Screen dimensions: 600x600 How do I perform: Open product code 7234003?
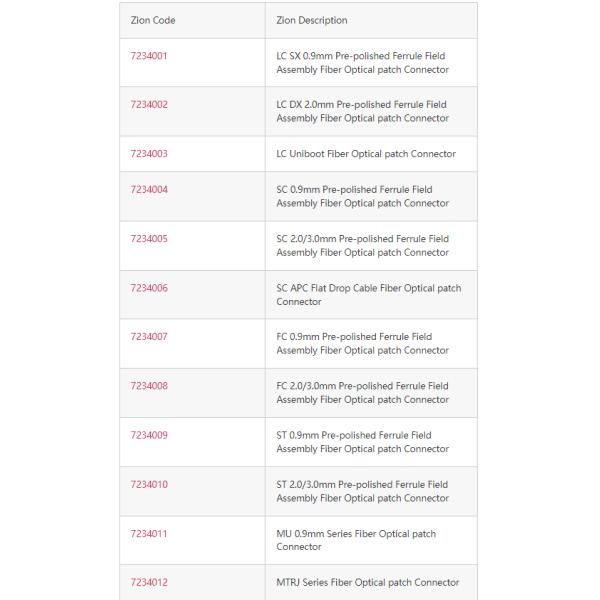tap(149, 154)
